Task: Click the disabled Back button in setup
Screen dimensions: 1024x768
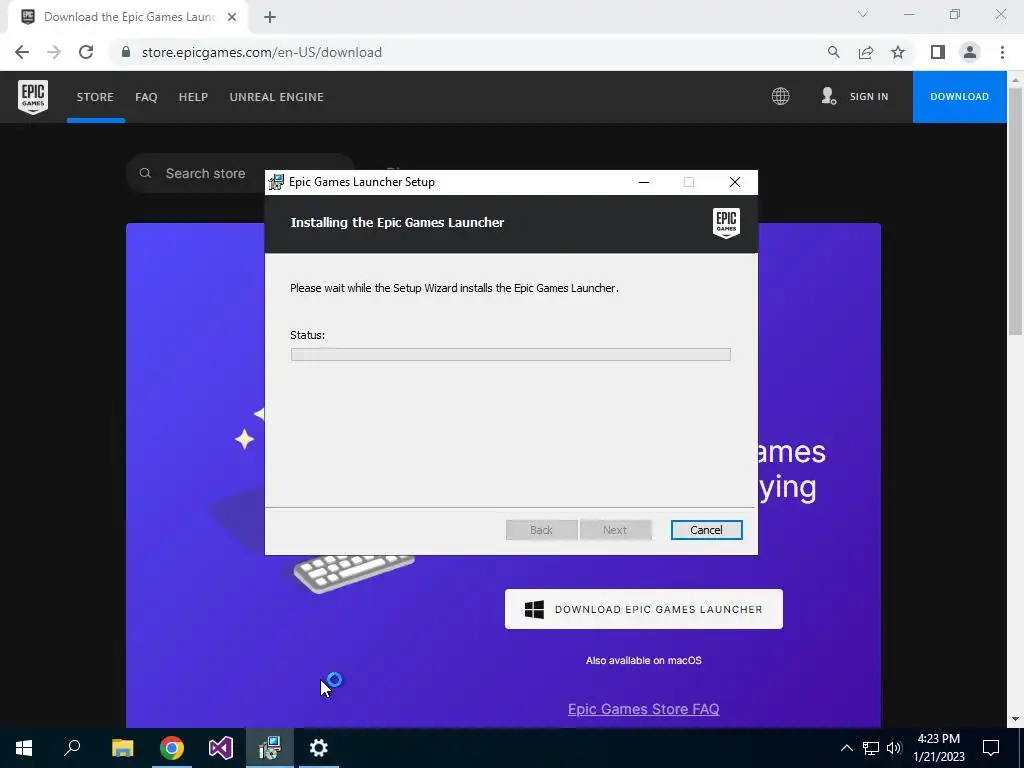Action: pos(541,530)
